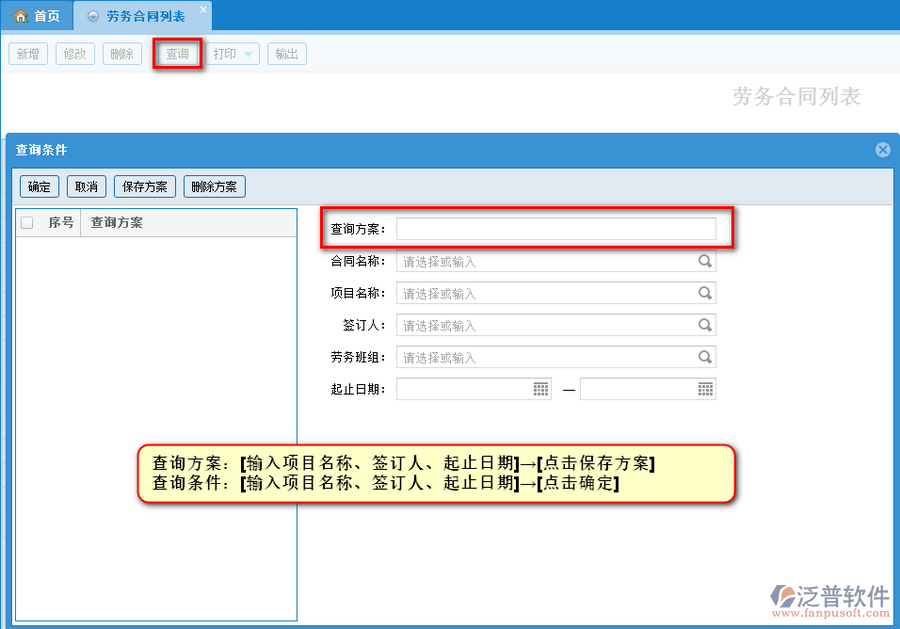Focus the 合同名称 input field

[556, 261]
